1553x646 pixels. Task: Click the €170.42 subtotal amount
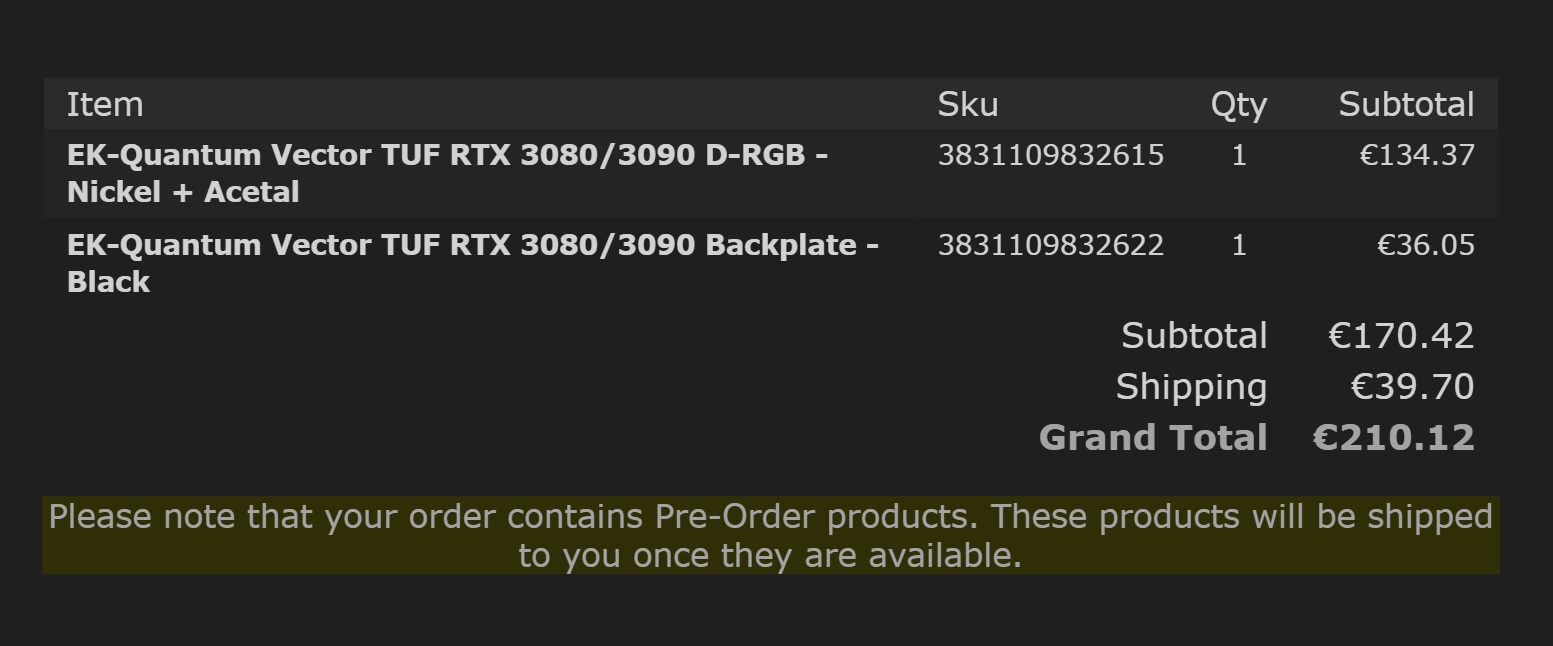click(1401, 336)
